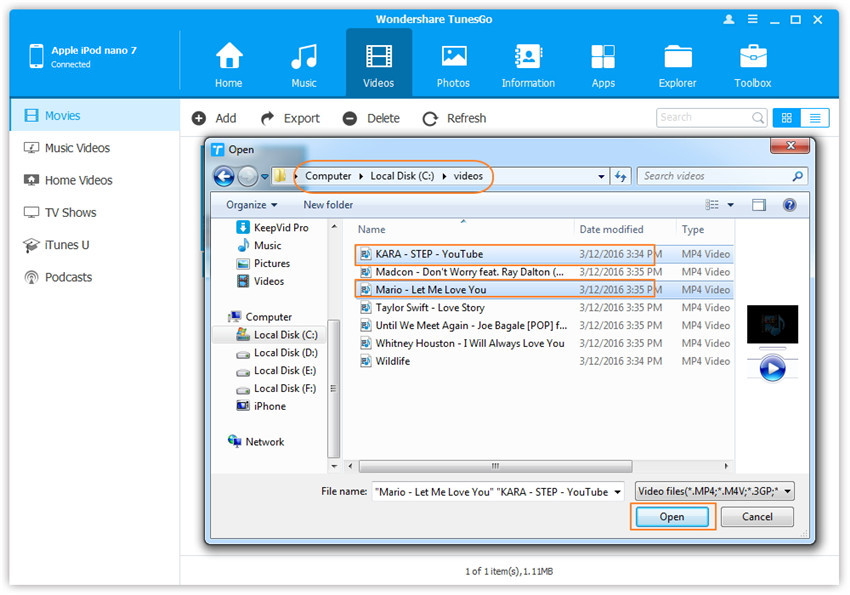Select Music Videos in the sidebar
Screen dimensions: 850x595
(x=77, y=148)
